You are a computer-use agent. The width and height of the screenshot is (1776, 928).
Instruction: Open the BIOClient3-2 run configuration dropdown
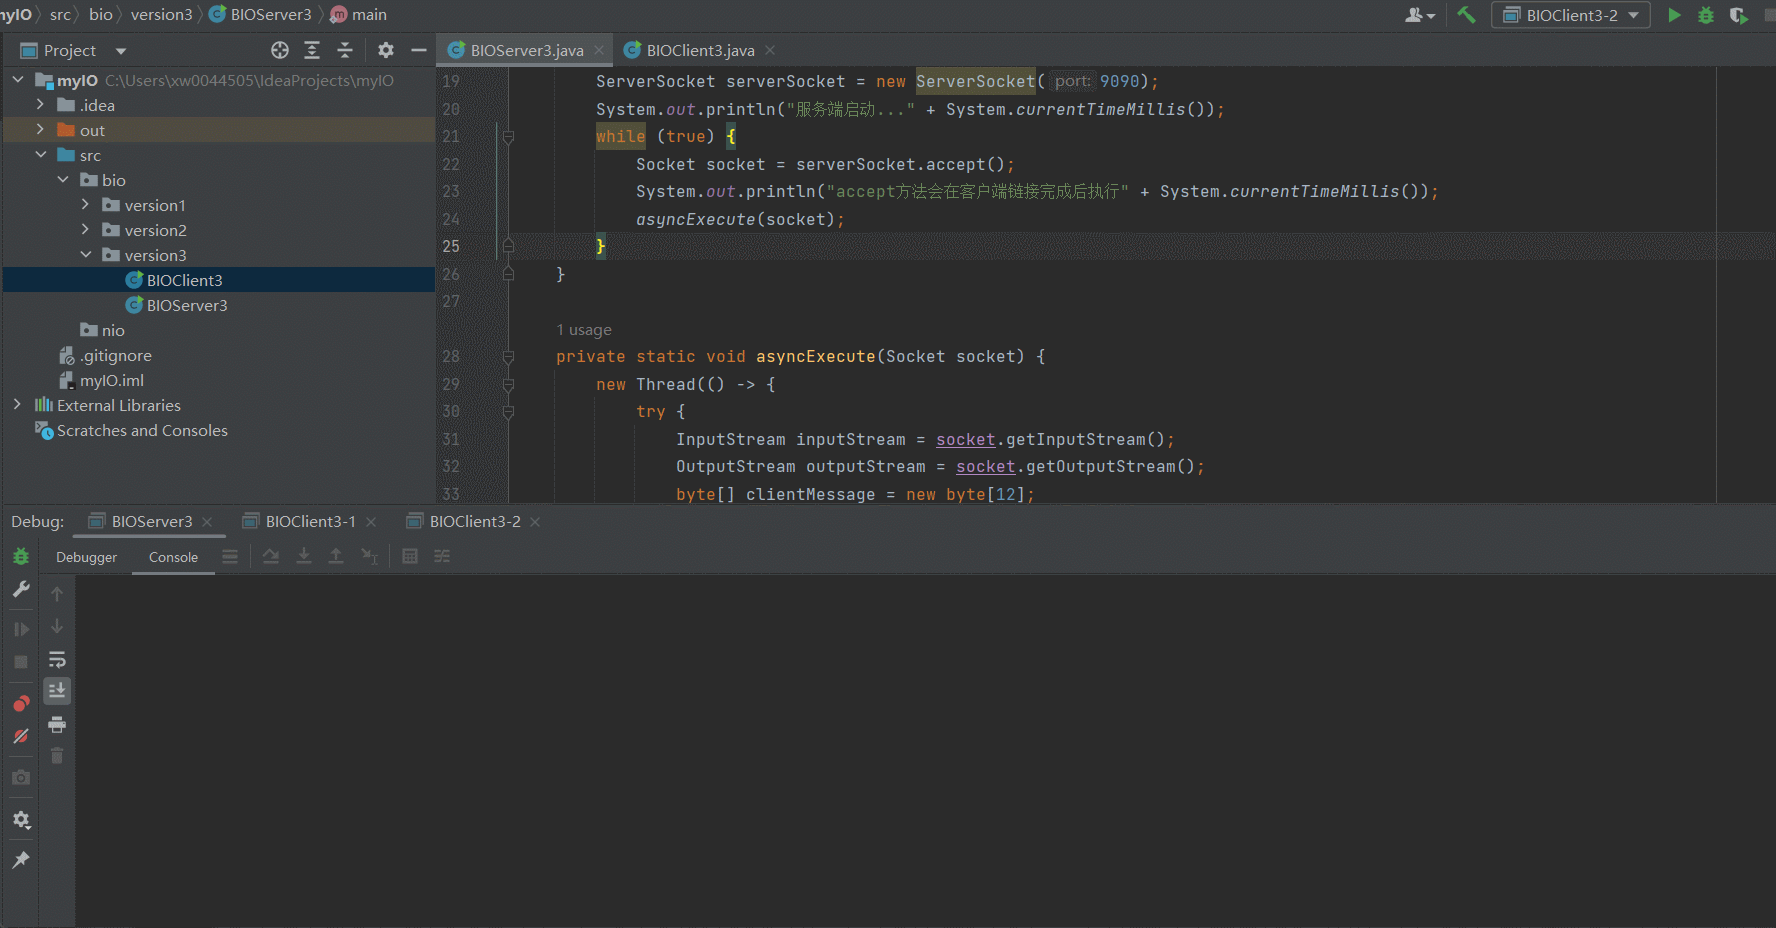coord(1571,15)
